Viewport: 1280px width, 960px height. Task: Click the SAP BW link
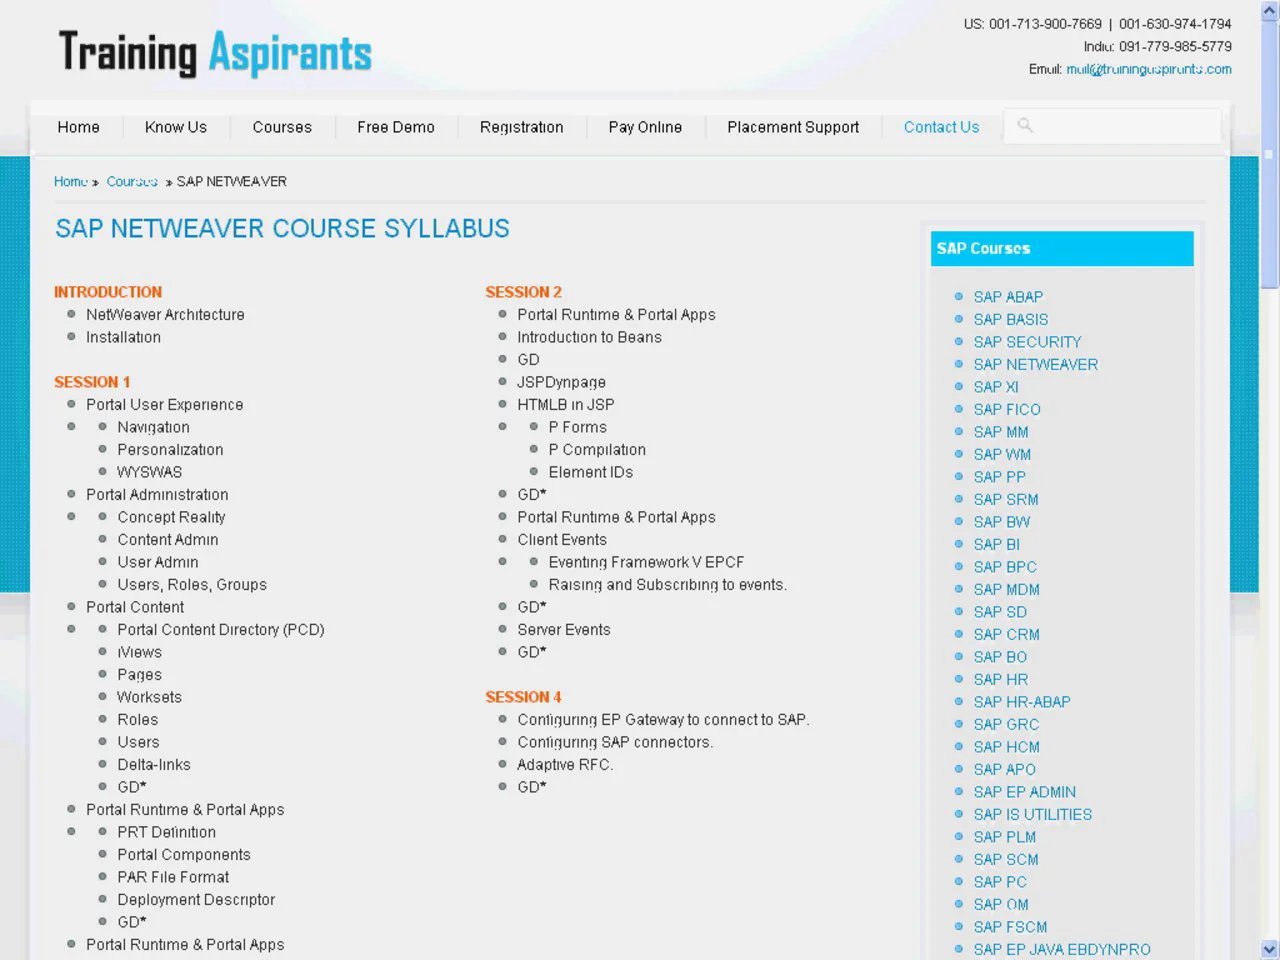(x=1002, y=522)
